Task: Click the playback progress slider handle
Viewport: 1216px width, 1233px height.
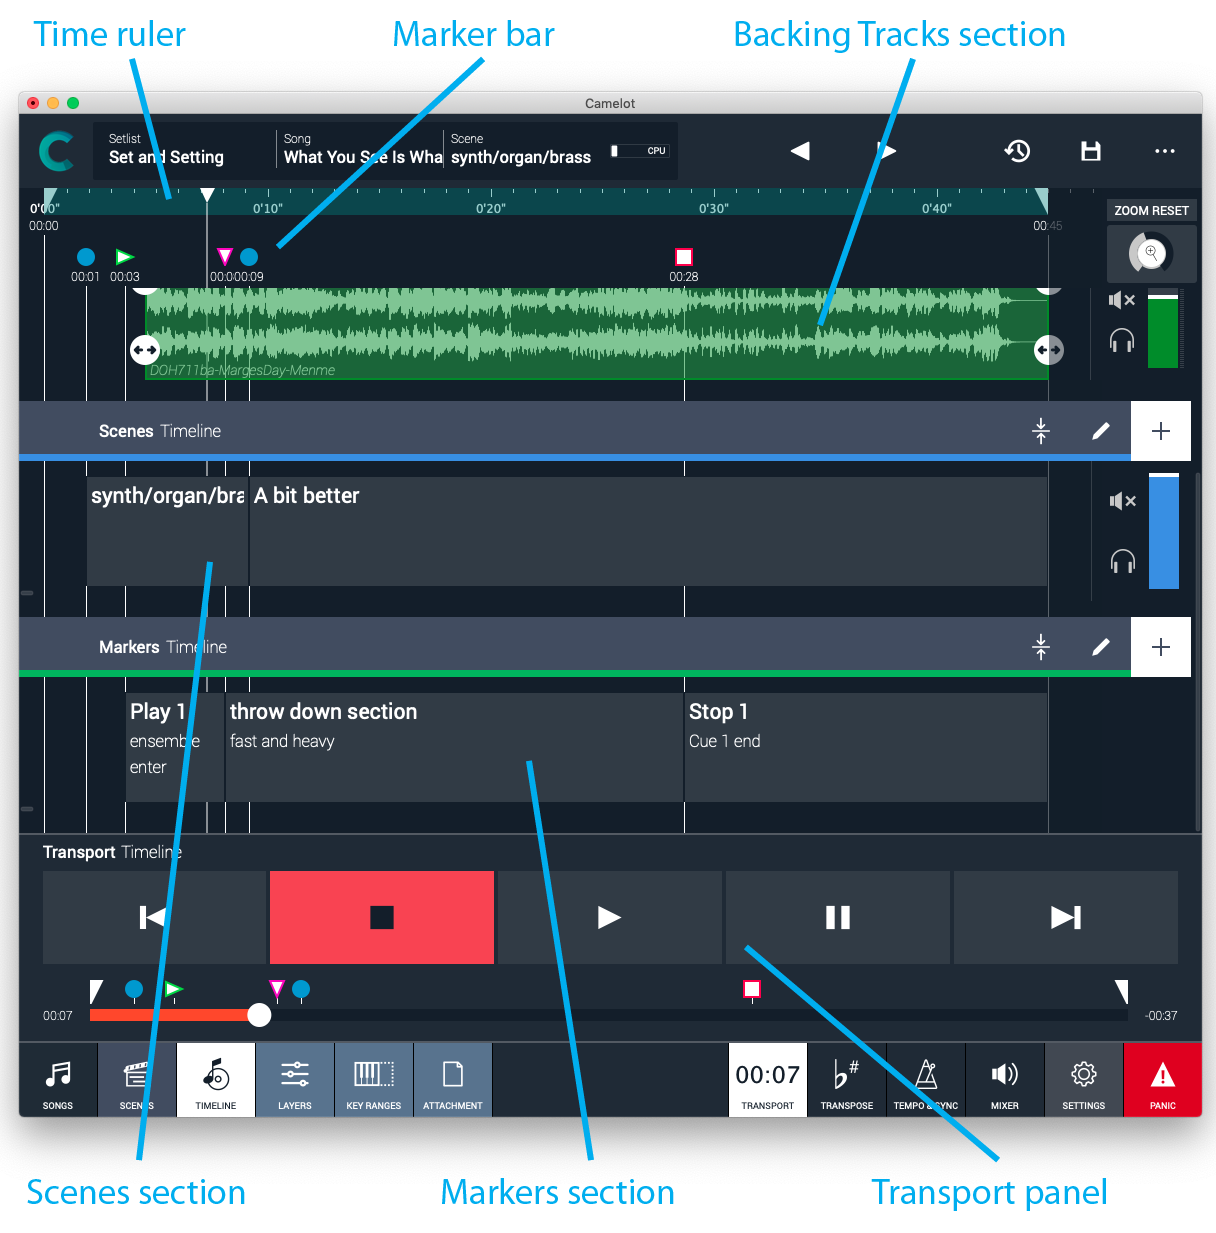Action: coord(259,1014)
